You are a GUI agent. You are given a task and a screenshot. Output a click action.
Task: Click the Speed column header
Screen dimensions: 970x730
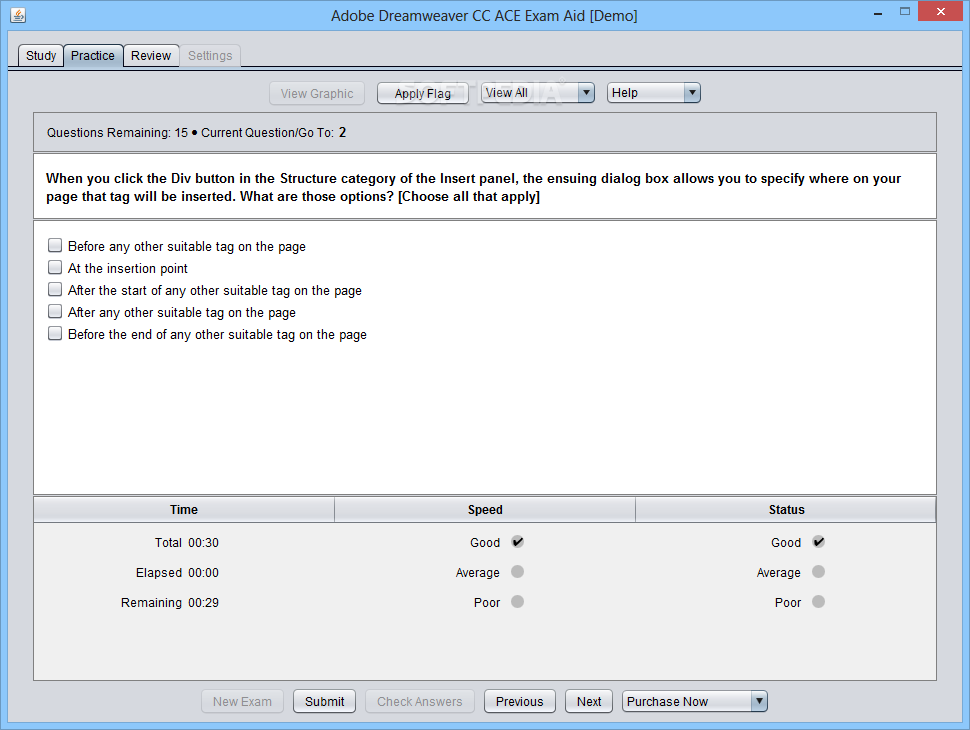point(485,510)
